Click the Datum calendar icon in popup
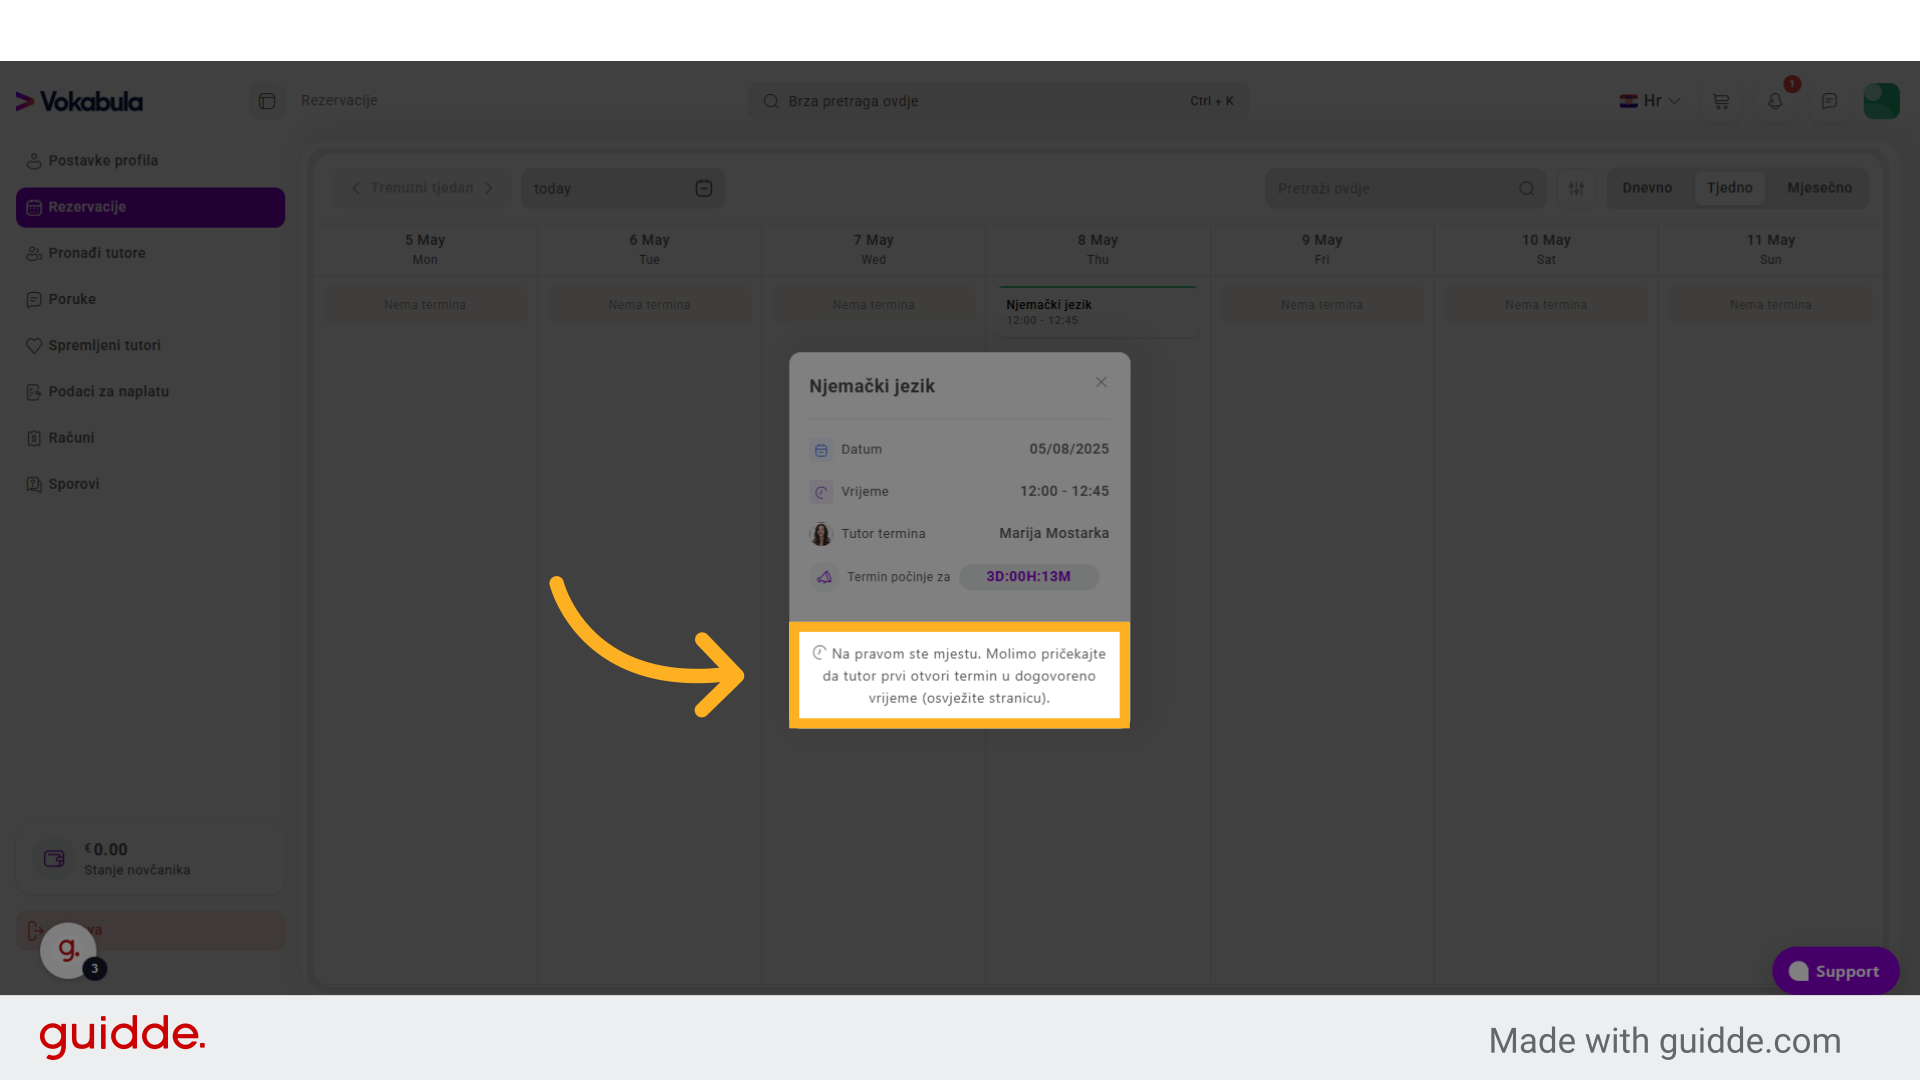The image size is (1920, 1080). coord(821,450)
